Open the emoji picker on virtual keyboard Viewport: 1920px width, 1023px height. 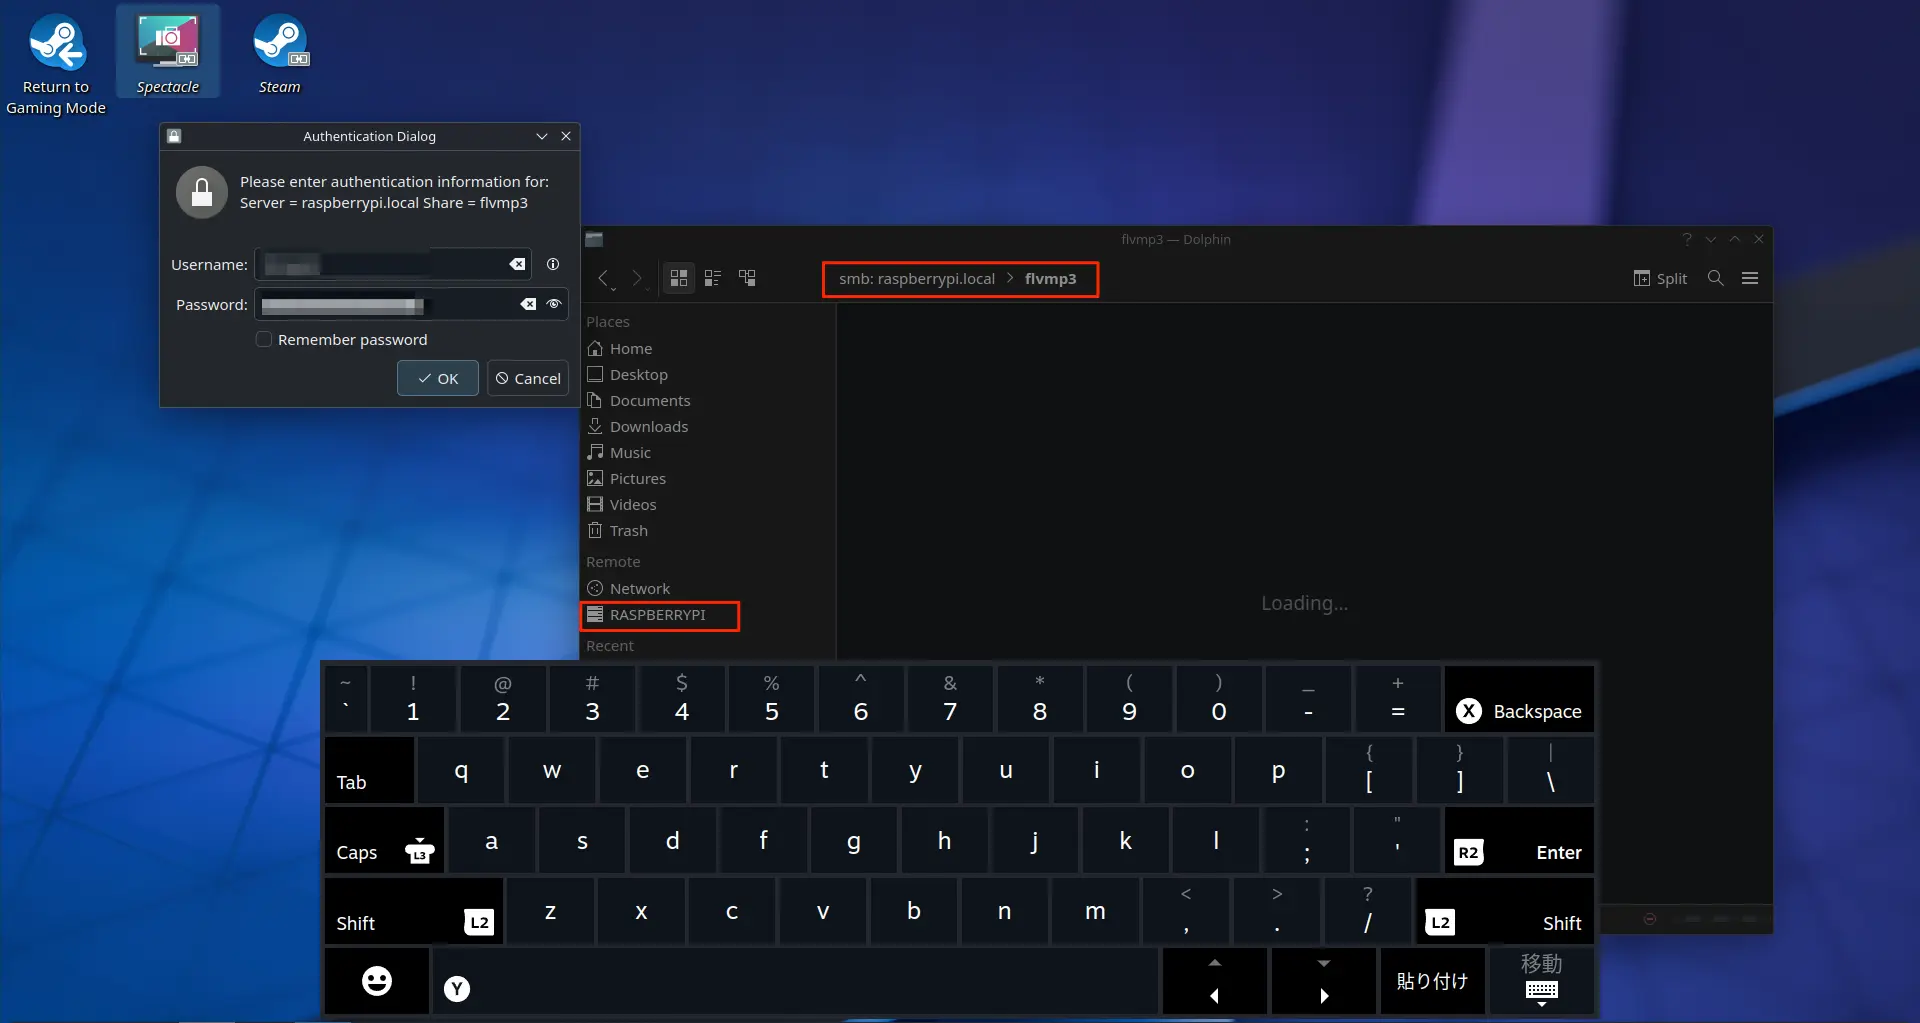pos(377,981)
